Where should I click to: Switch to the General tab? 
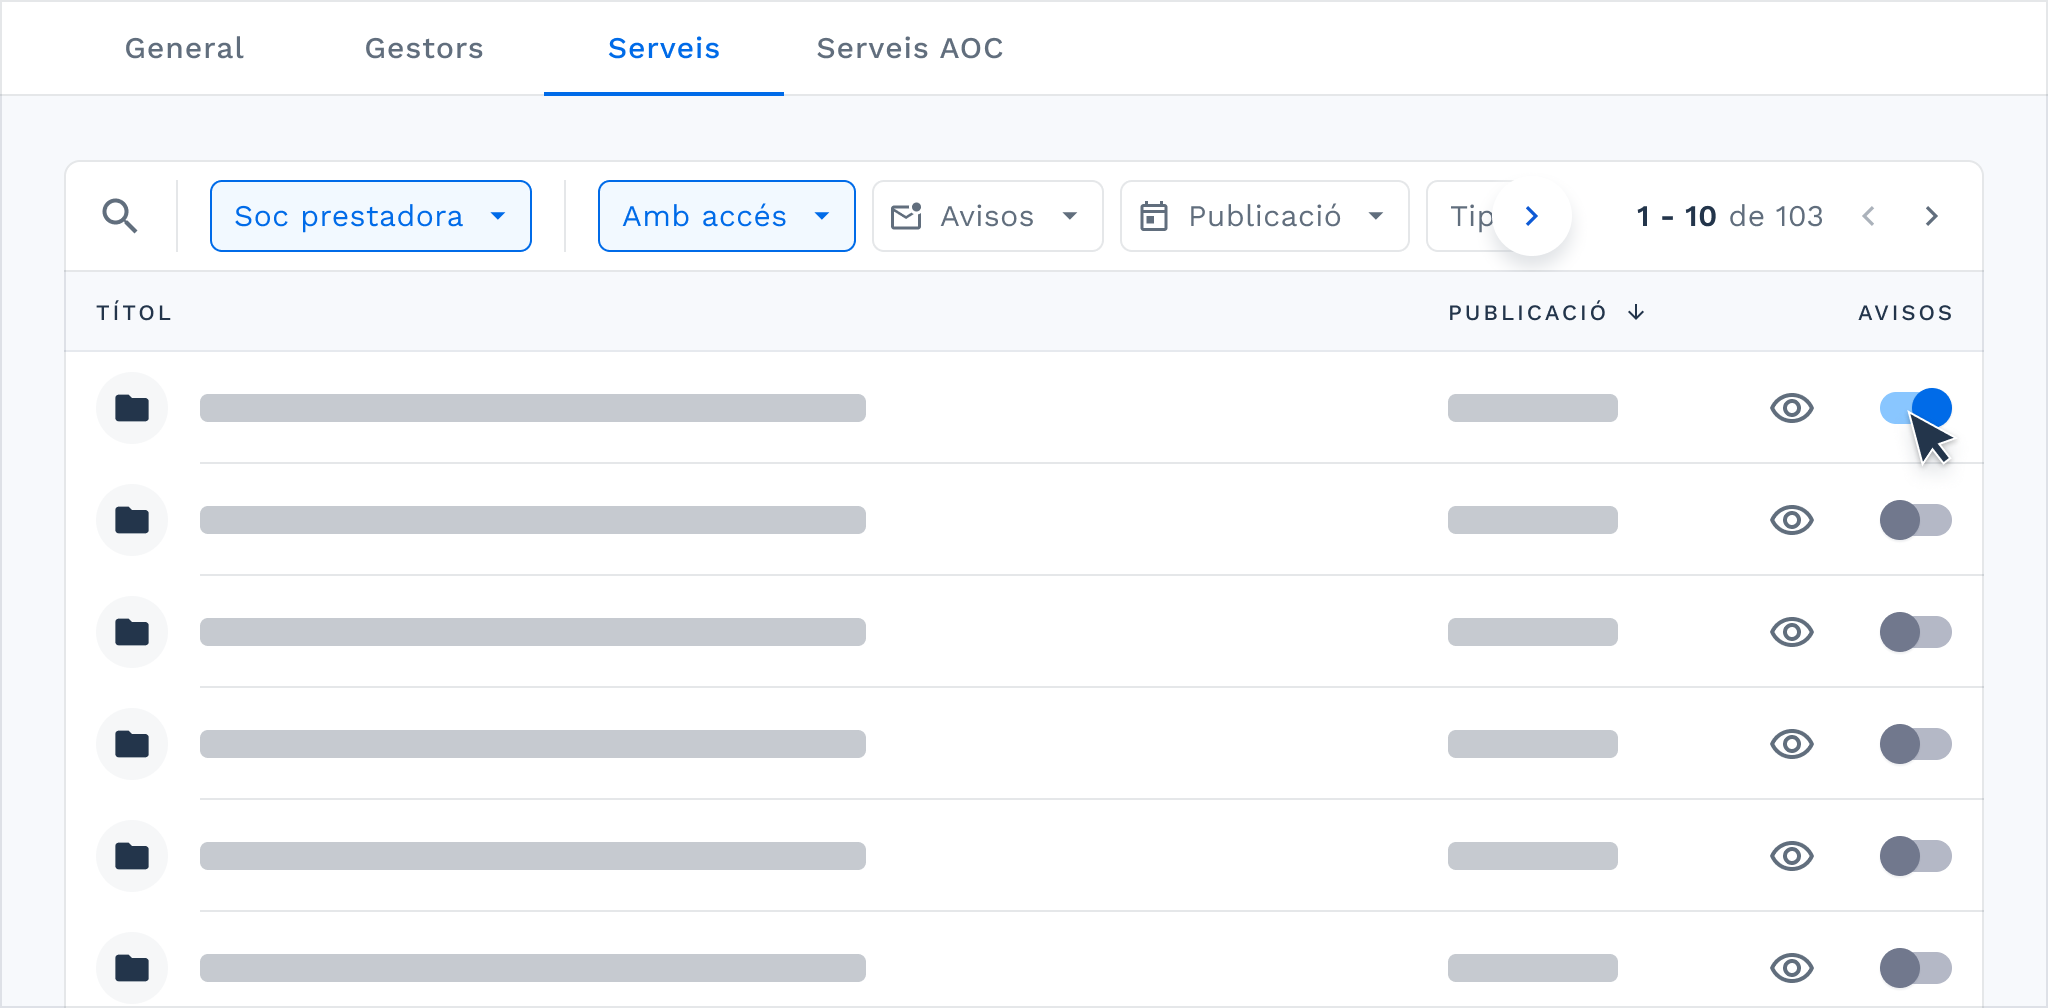[184, 48]
